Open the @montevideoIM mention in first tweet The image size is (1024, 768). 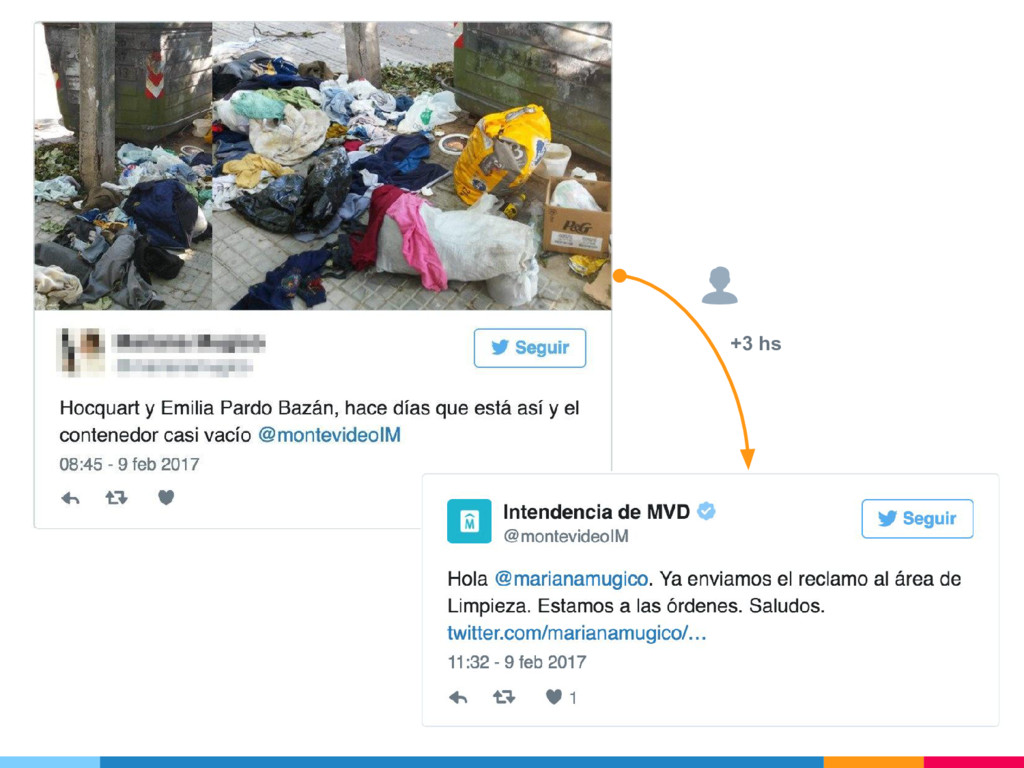tap(329, 435)
